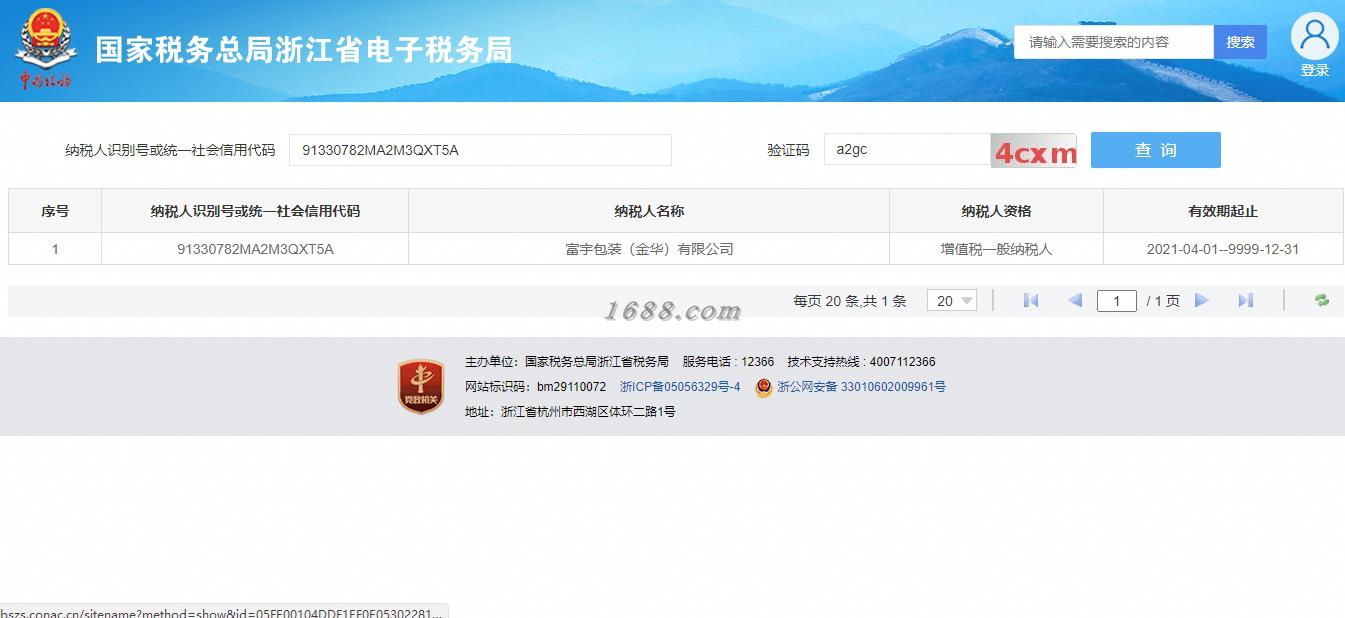Viewport: 1345px width, 618px height.
Task: Click the national tax emblem logo
Action: (x=46, y=49)
